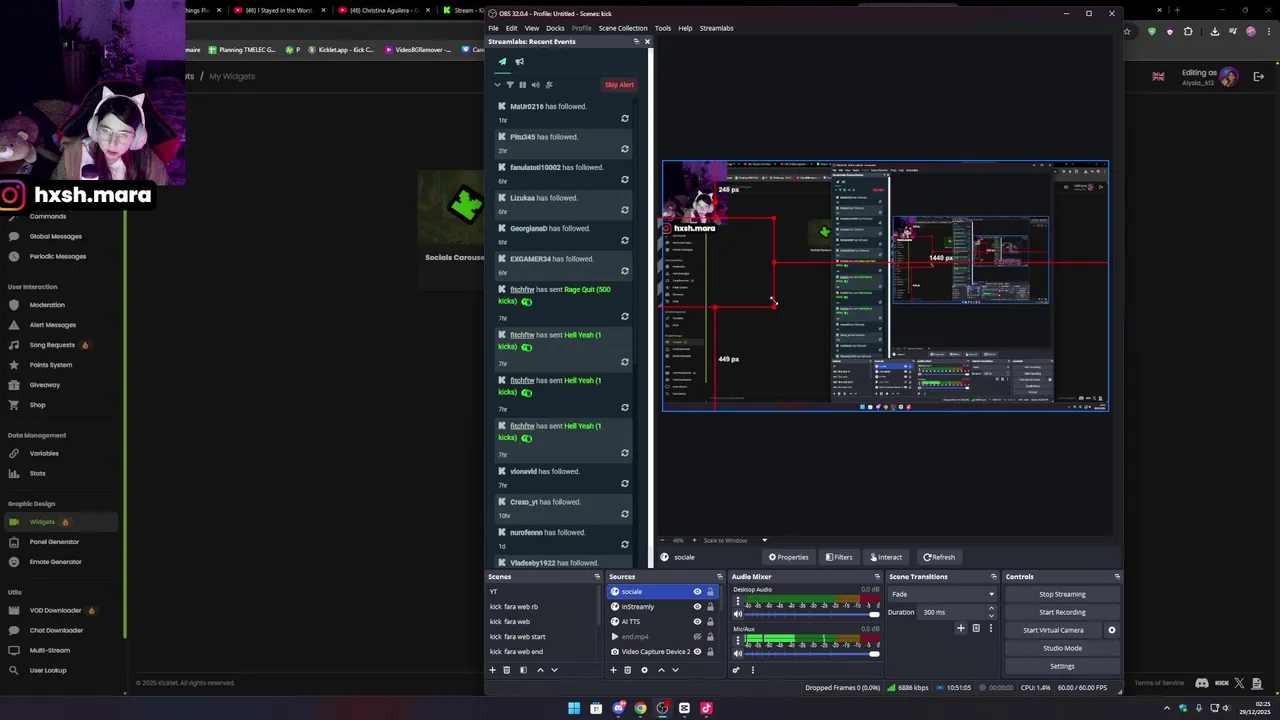Open source properties gear in Sources toolbar
Image resolution: width=1280 pixels, height=720 pixels.
[644, 670]
